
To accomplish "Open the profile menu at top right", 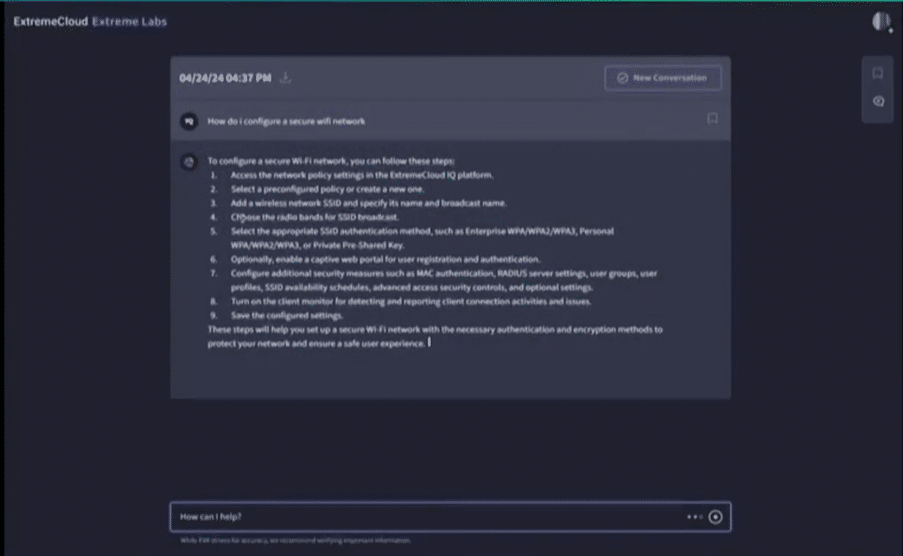I will [x=881, y=21].
